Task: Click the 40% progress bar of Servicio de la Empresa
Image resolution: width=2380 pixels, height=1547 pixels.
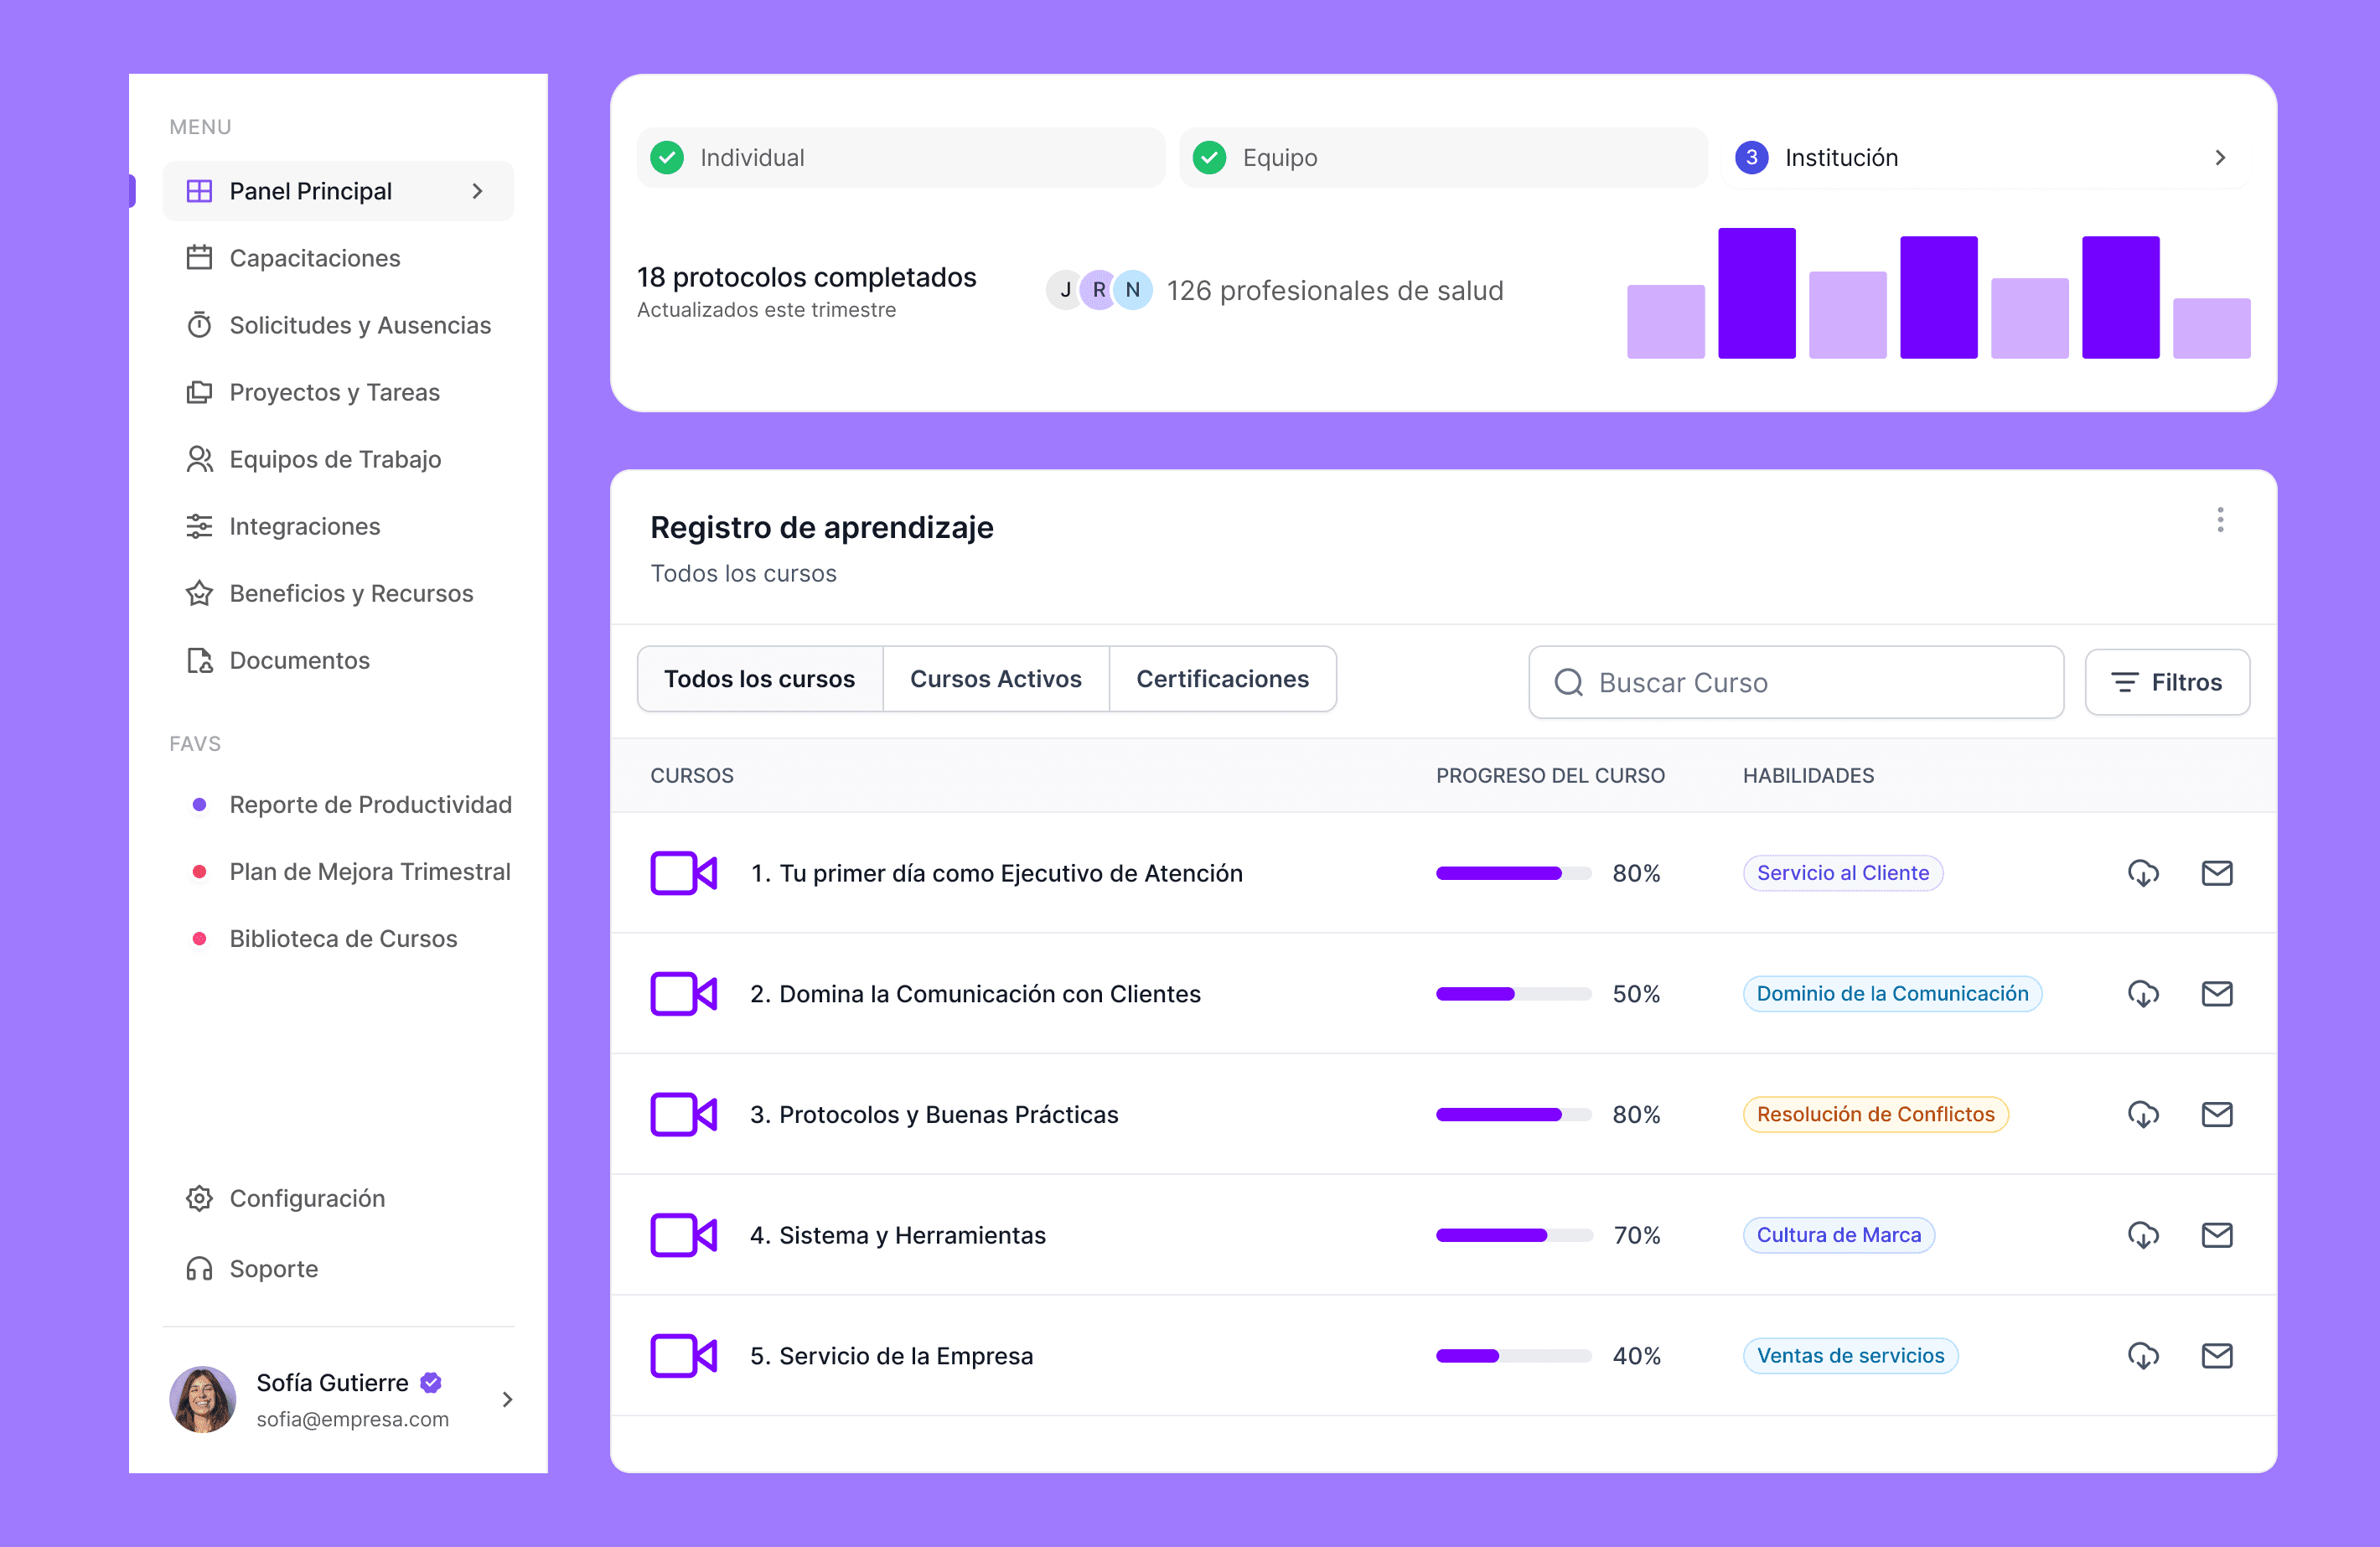Action: point(1514,1356)
